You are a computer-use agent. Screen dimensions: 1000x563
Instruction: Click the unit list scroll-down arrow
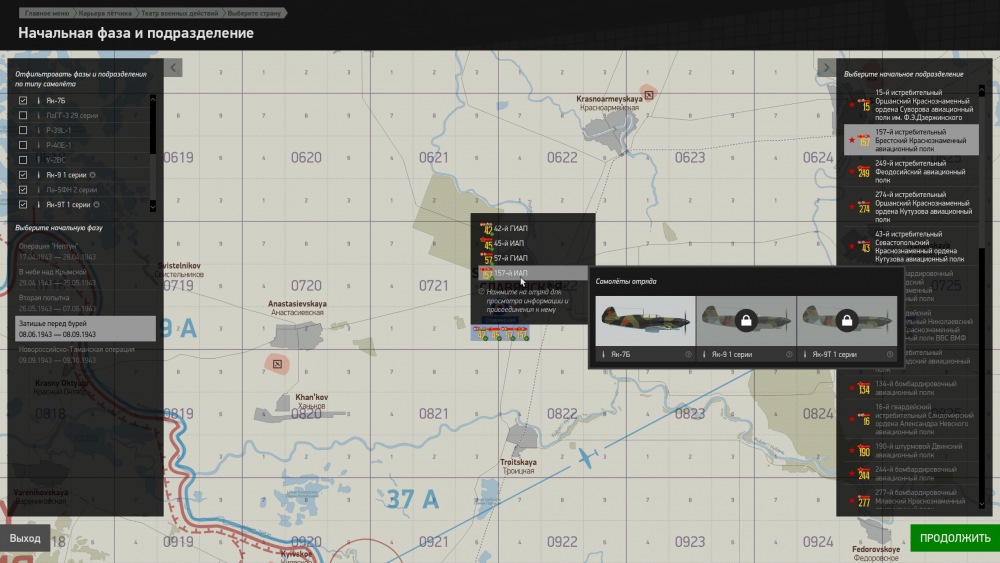click(x=982, y=504)
